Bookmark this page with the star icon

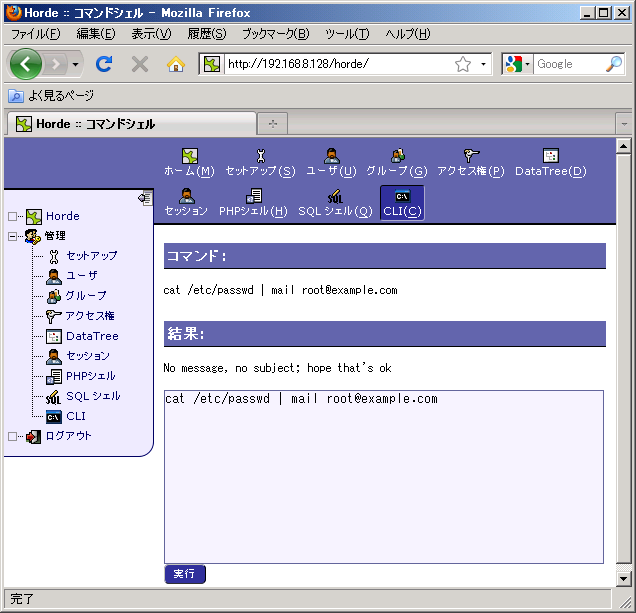coord(463,64)
